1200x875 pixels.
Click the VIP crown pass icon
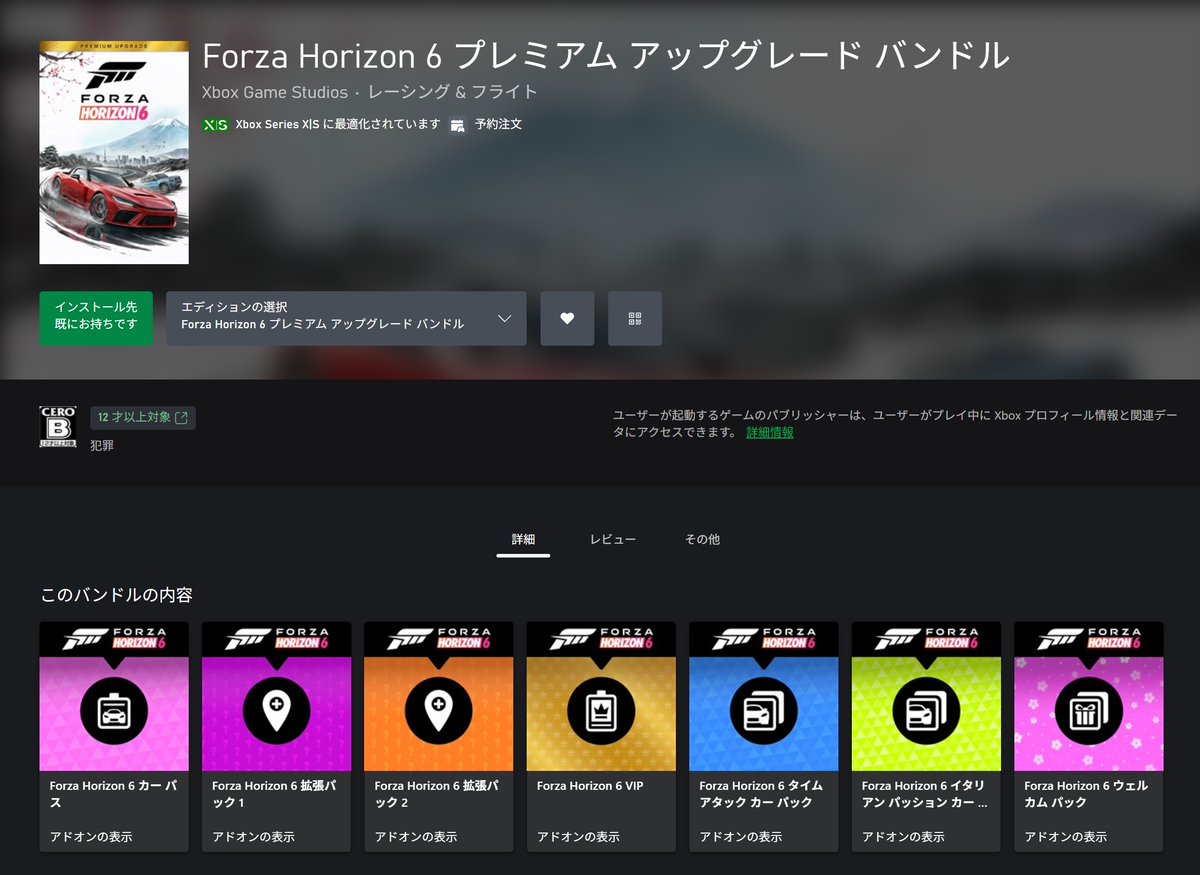coord(601,712)
